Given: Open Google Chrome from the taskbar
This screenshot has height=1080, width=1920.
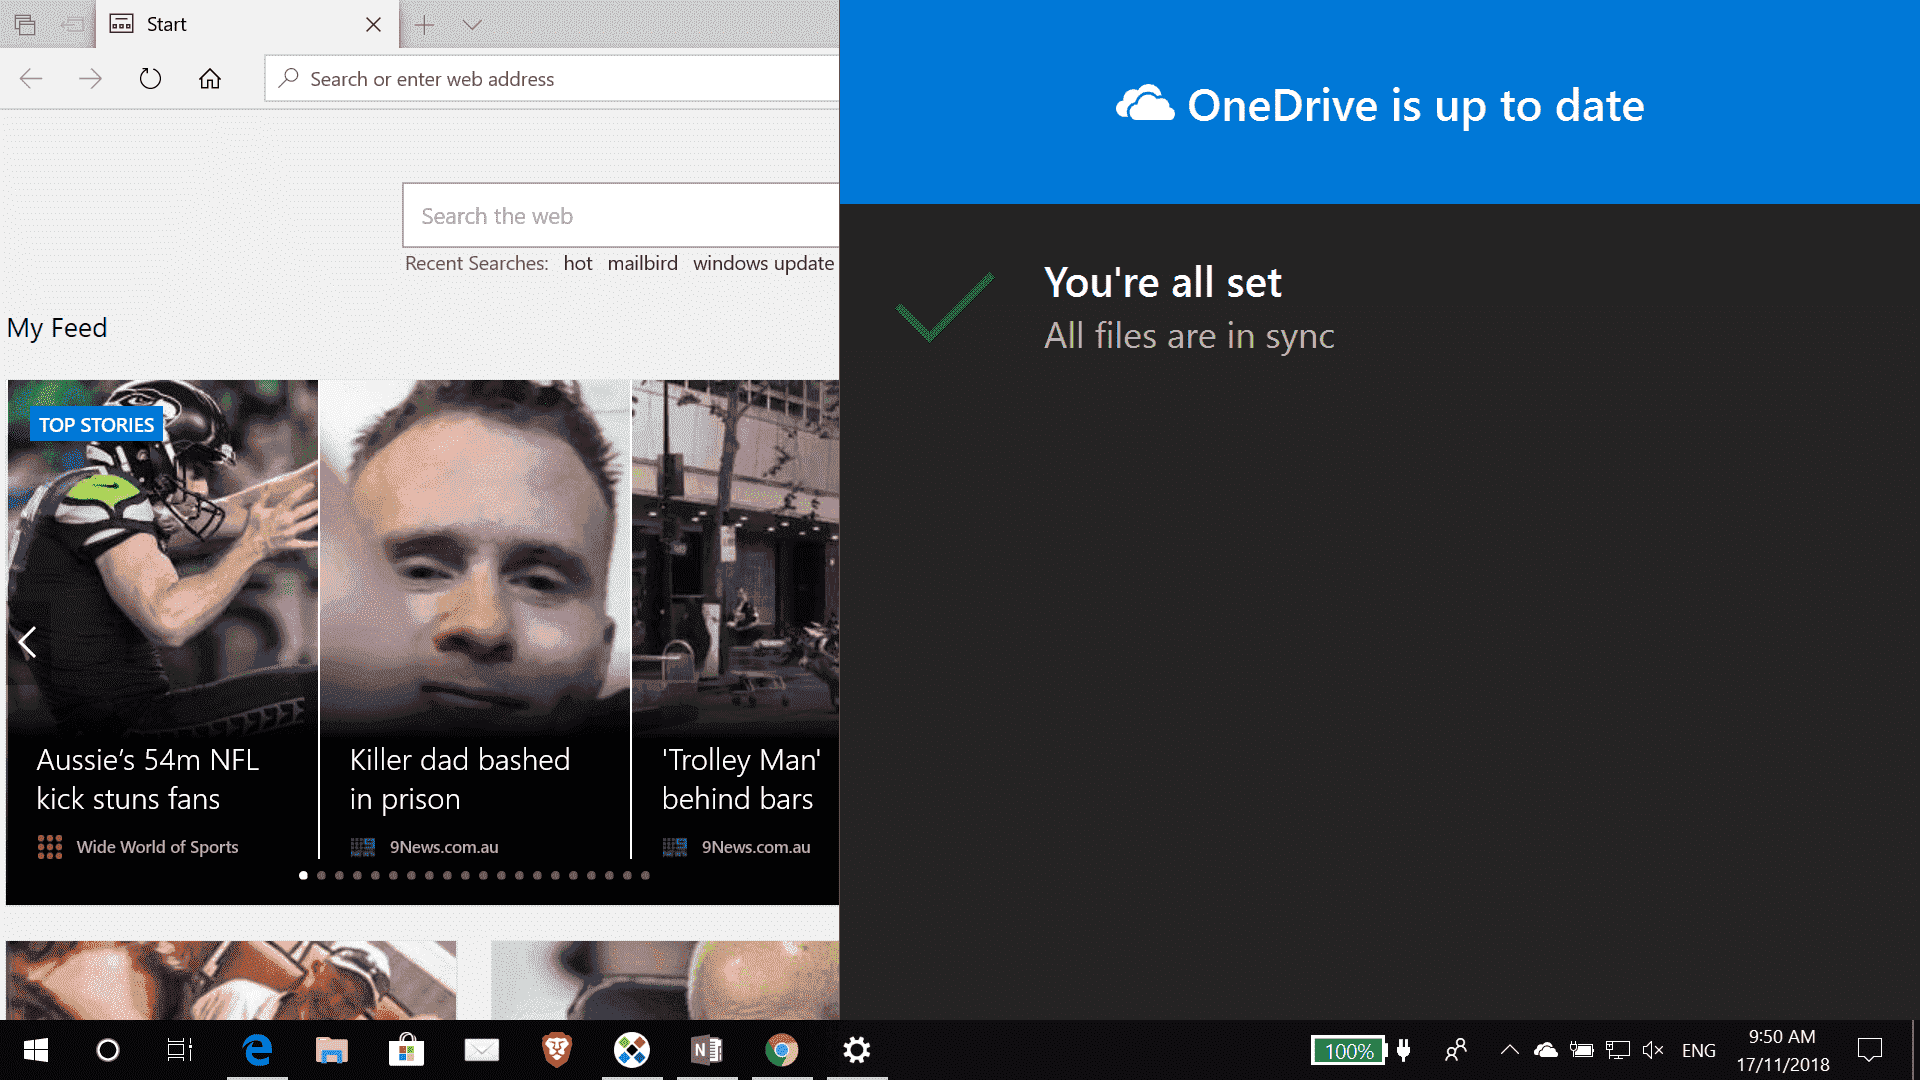Looking at the screenshot, I should tap(782, 1050).
